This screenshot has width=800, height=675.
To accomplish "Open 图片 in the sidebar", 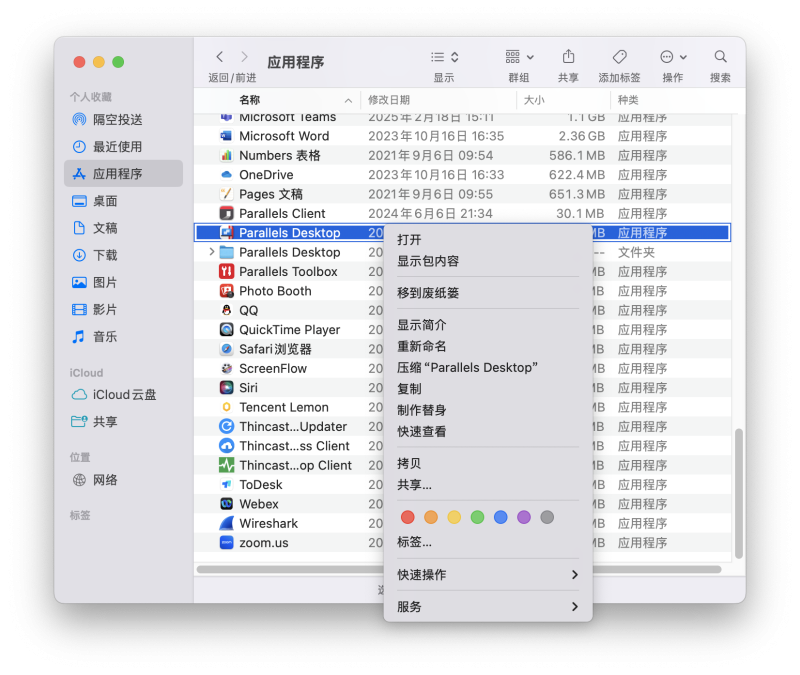I will click(123, 282).
